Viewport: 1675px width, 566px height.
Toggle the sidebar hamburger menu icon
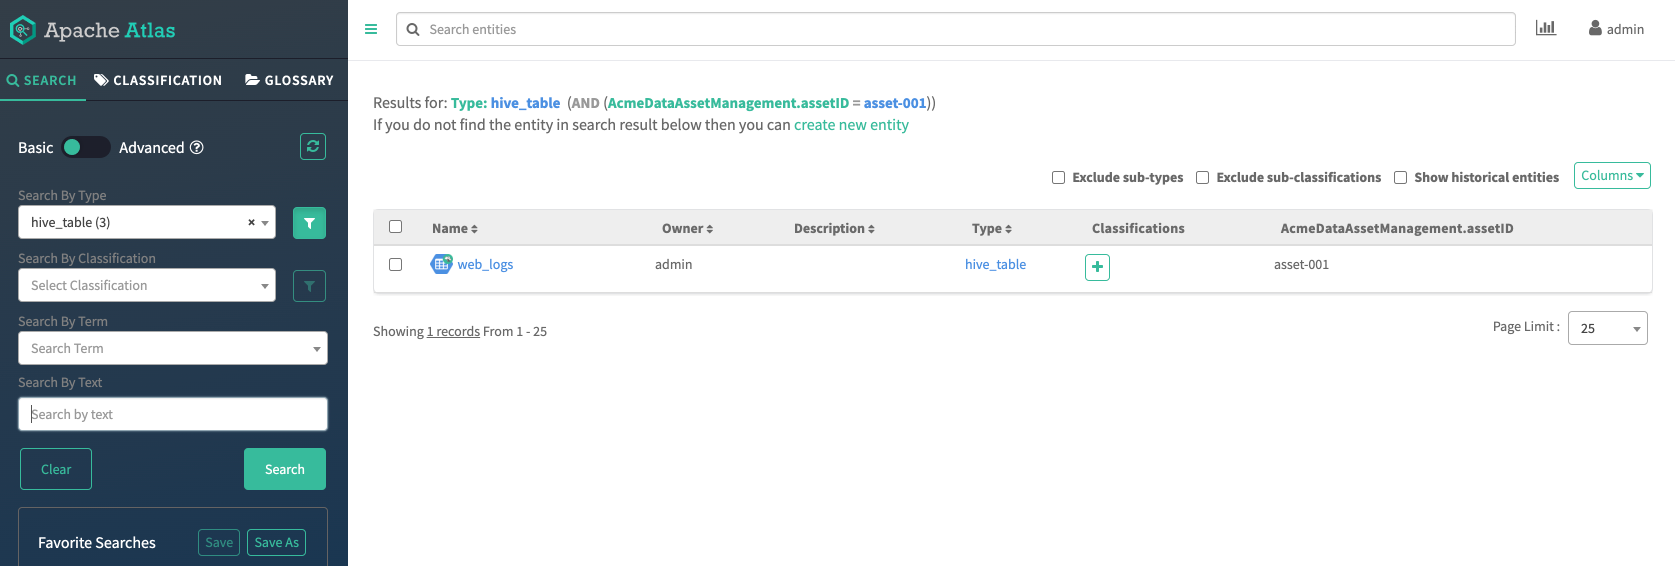(371, 29)
